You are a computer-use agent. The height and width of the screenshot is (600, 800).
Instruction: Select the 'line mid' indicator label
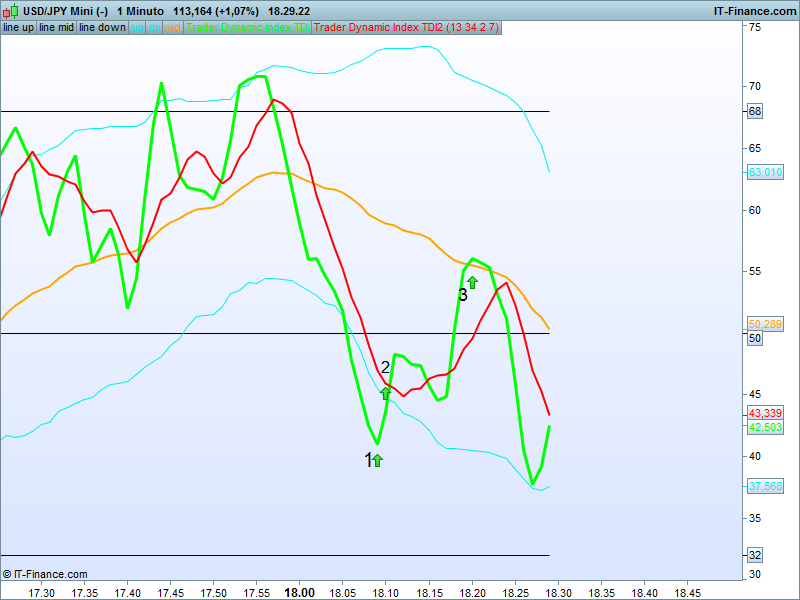tap(57, 28)
